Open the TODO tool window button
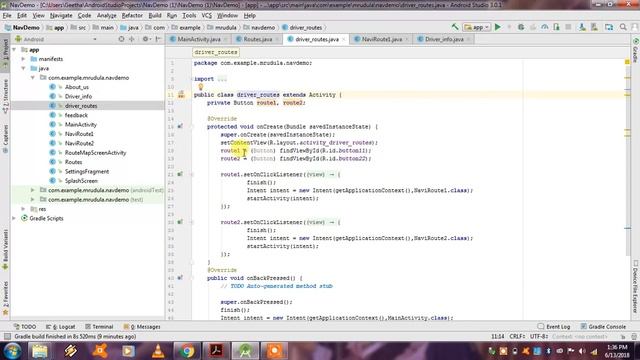This screenshot has height=360, width=640. (25, 327)
